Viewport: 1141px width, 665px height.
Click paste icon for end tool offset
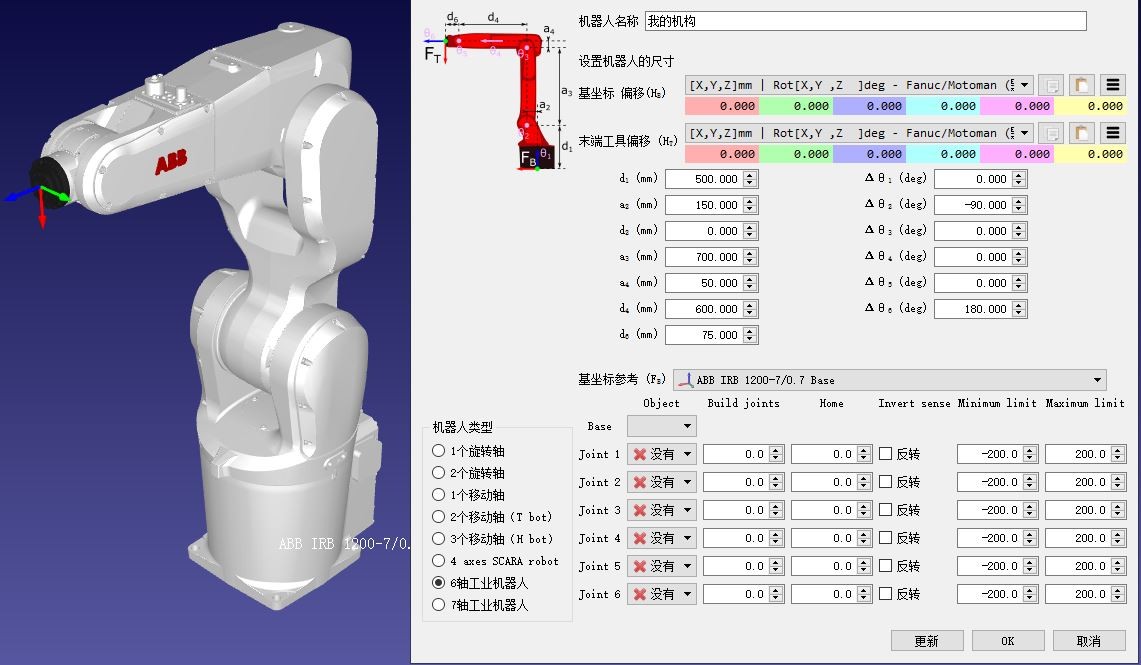(1081, 133)
